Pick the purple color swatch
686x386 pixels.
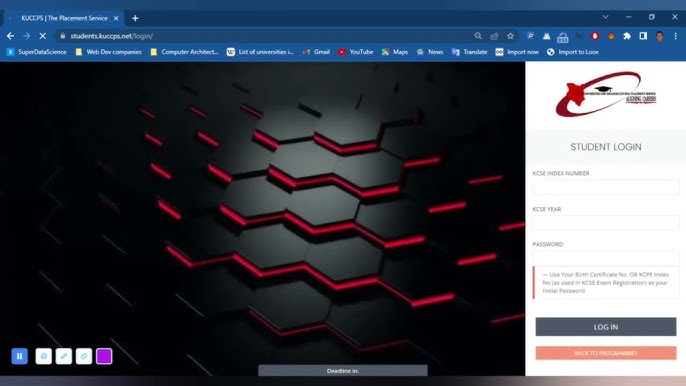tap(104, 356)
